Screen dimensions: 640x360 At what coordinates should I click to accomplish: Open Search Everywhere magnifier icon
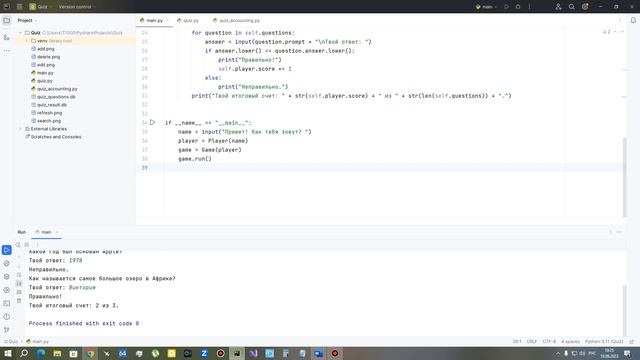click(x=572, y=7)
